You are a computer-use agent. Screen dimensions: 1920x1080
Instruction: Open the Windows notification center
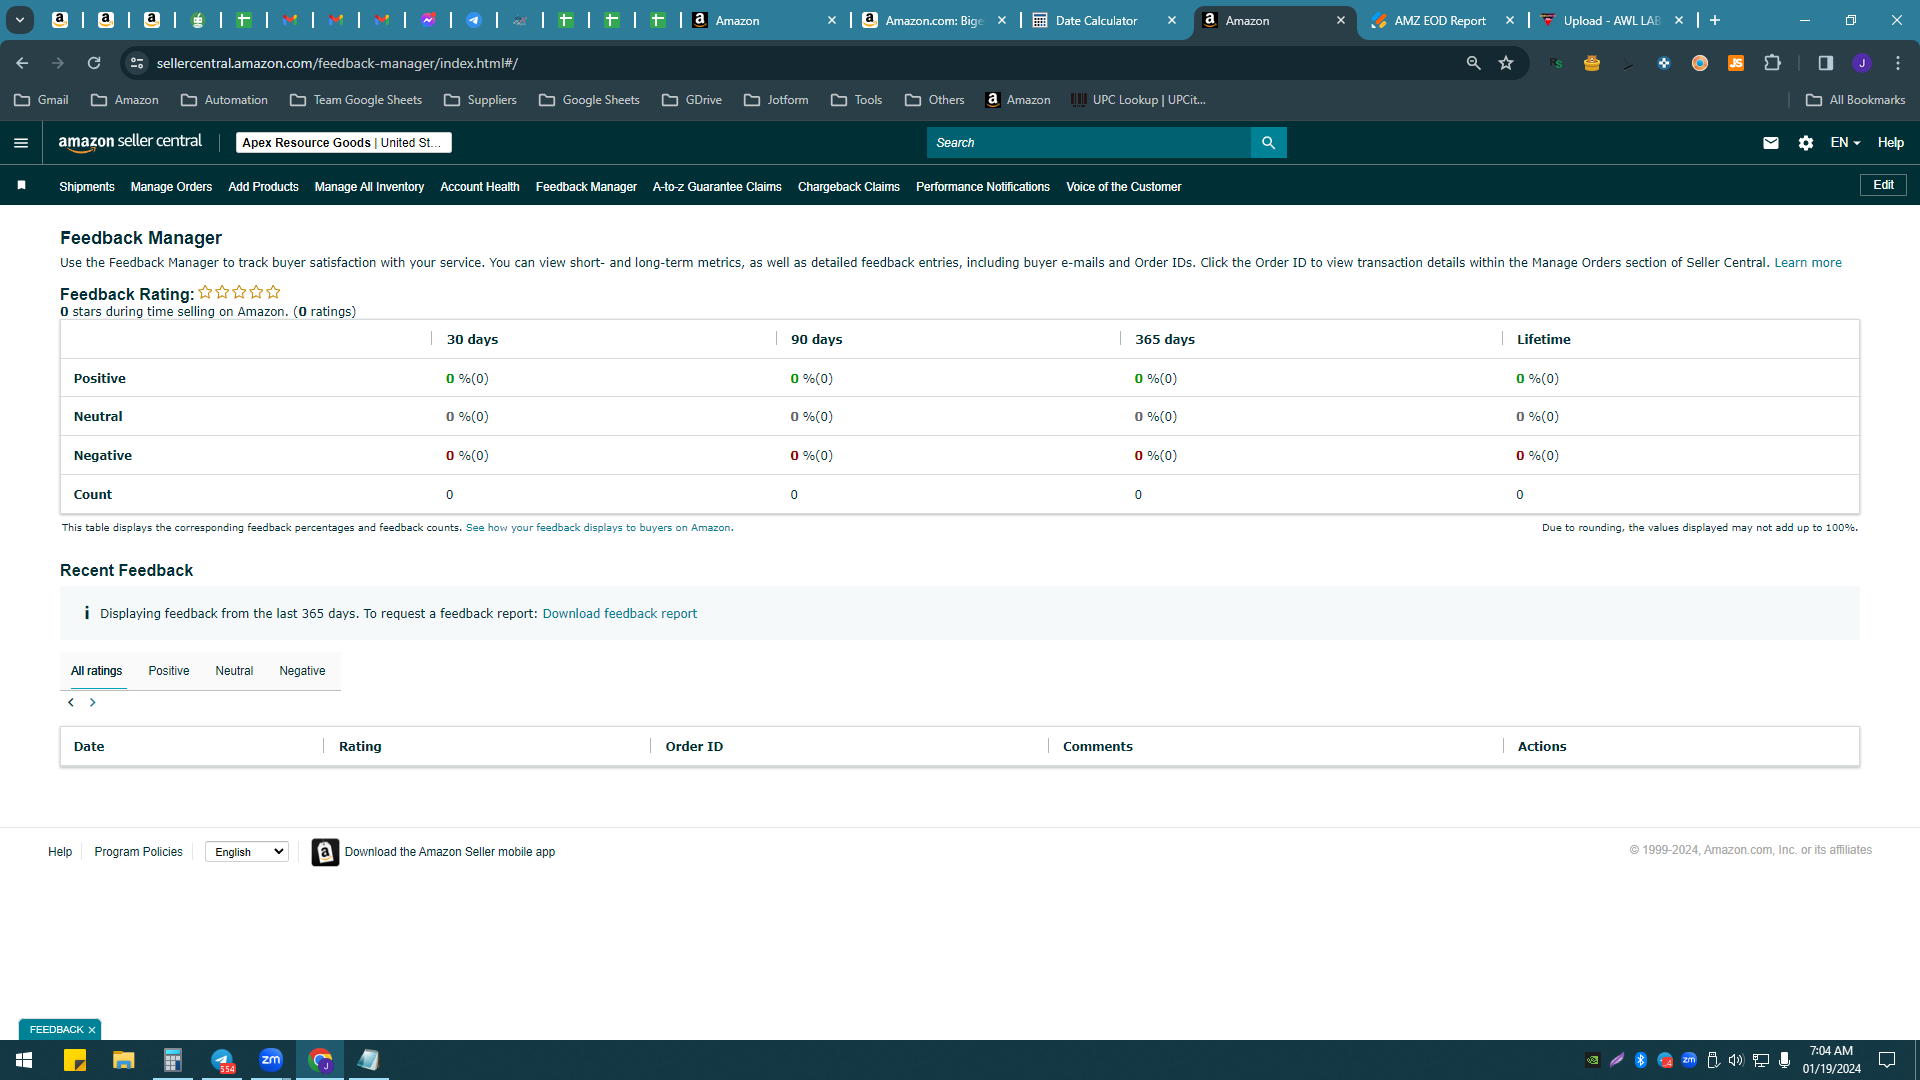point(1887,1060)
